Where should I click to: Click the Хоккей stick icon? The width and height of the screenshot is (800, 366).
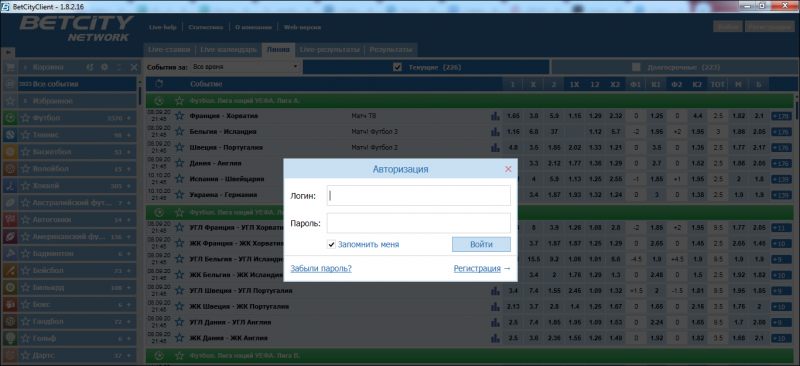click(x=9, y=186)
